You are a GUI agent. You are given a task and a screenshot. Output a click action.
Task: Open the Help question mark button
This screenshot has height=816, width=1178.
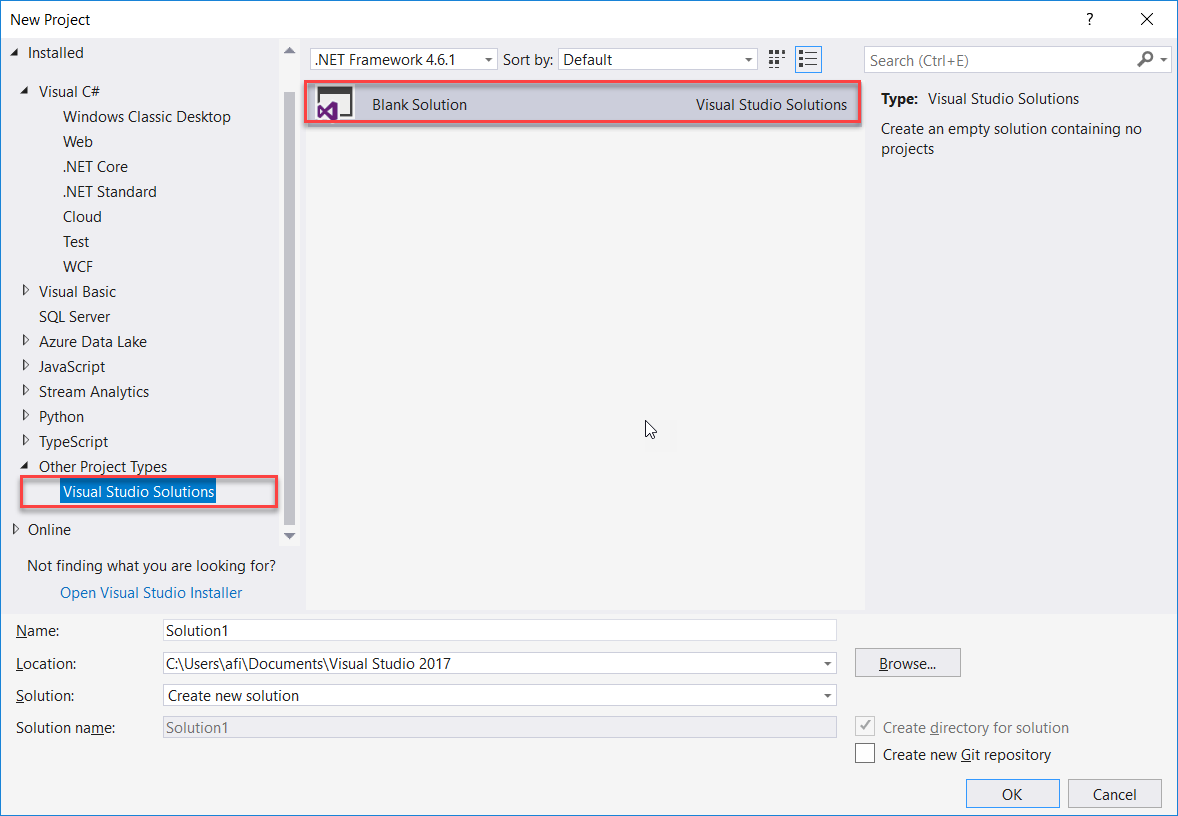pos(1089,20)
